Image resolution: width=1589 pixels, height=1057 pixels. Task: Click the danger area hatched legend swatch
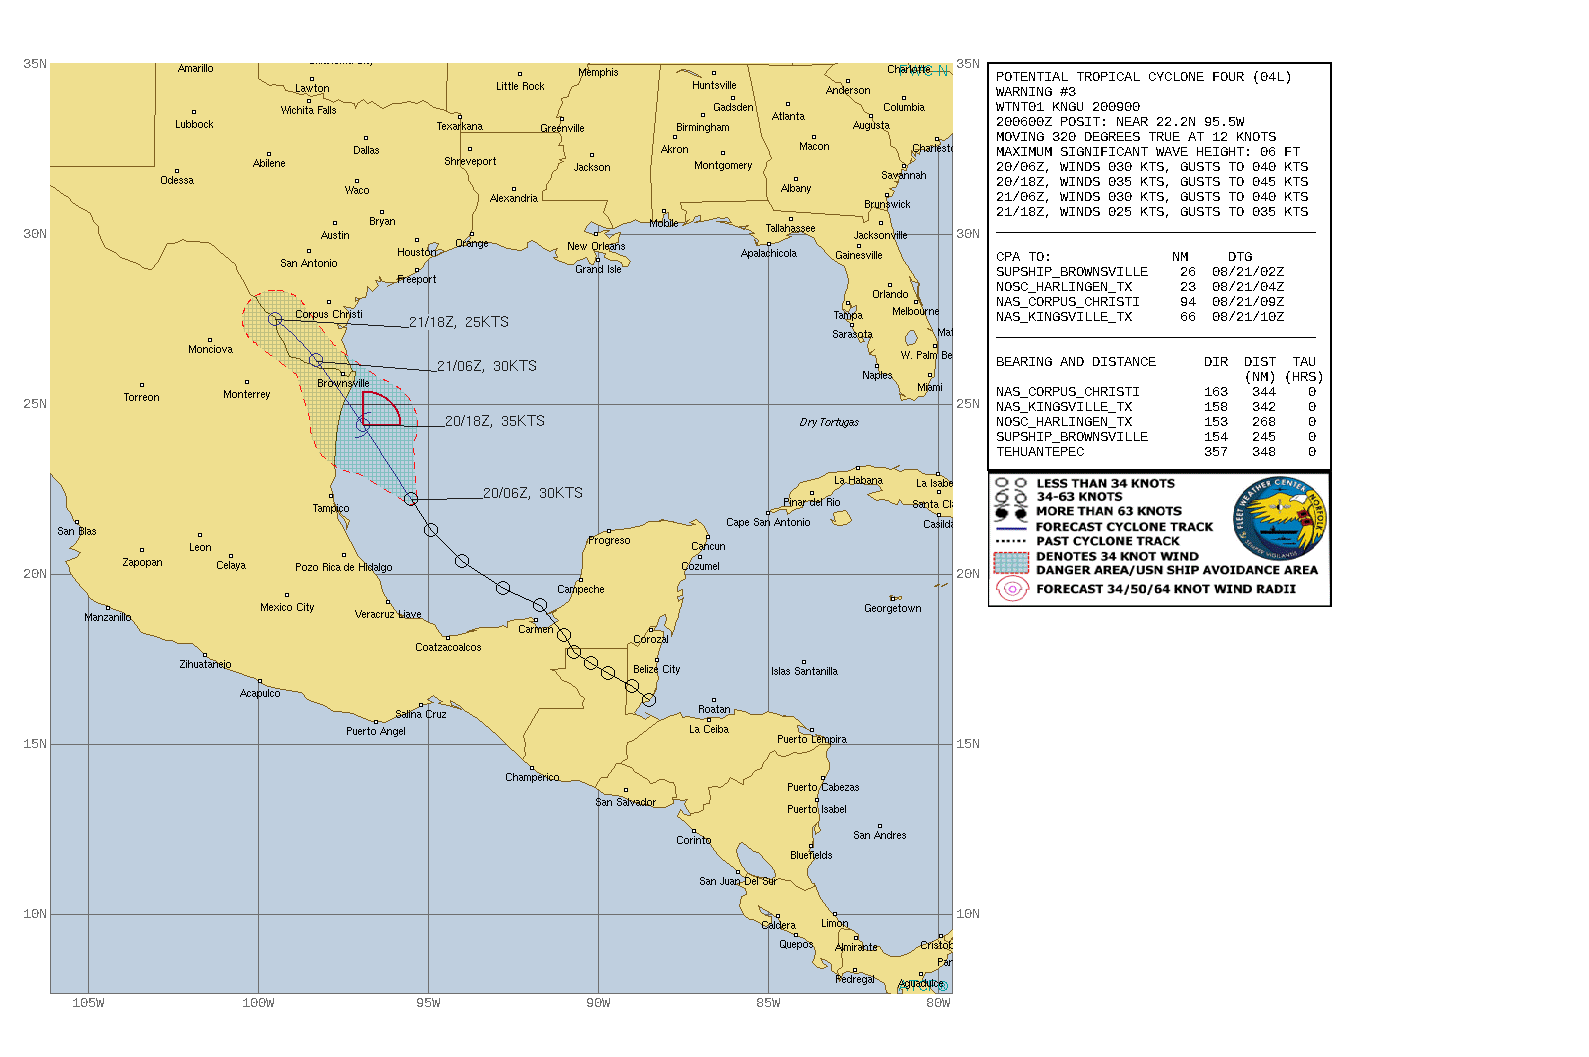pos(1011,563)
